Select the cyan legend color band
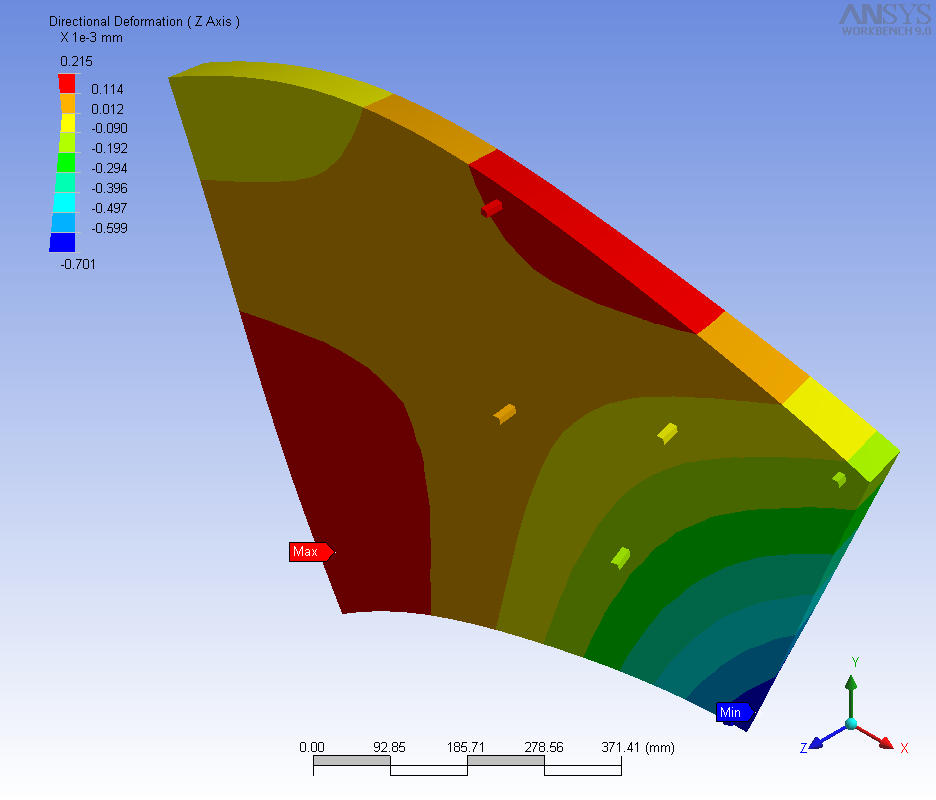936x800 pixels. click(x=64, y=203)
